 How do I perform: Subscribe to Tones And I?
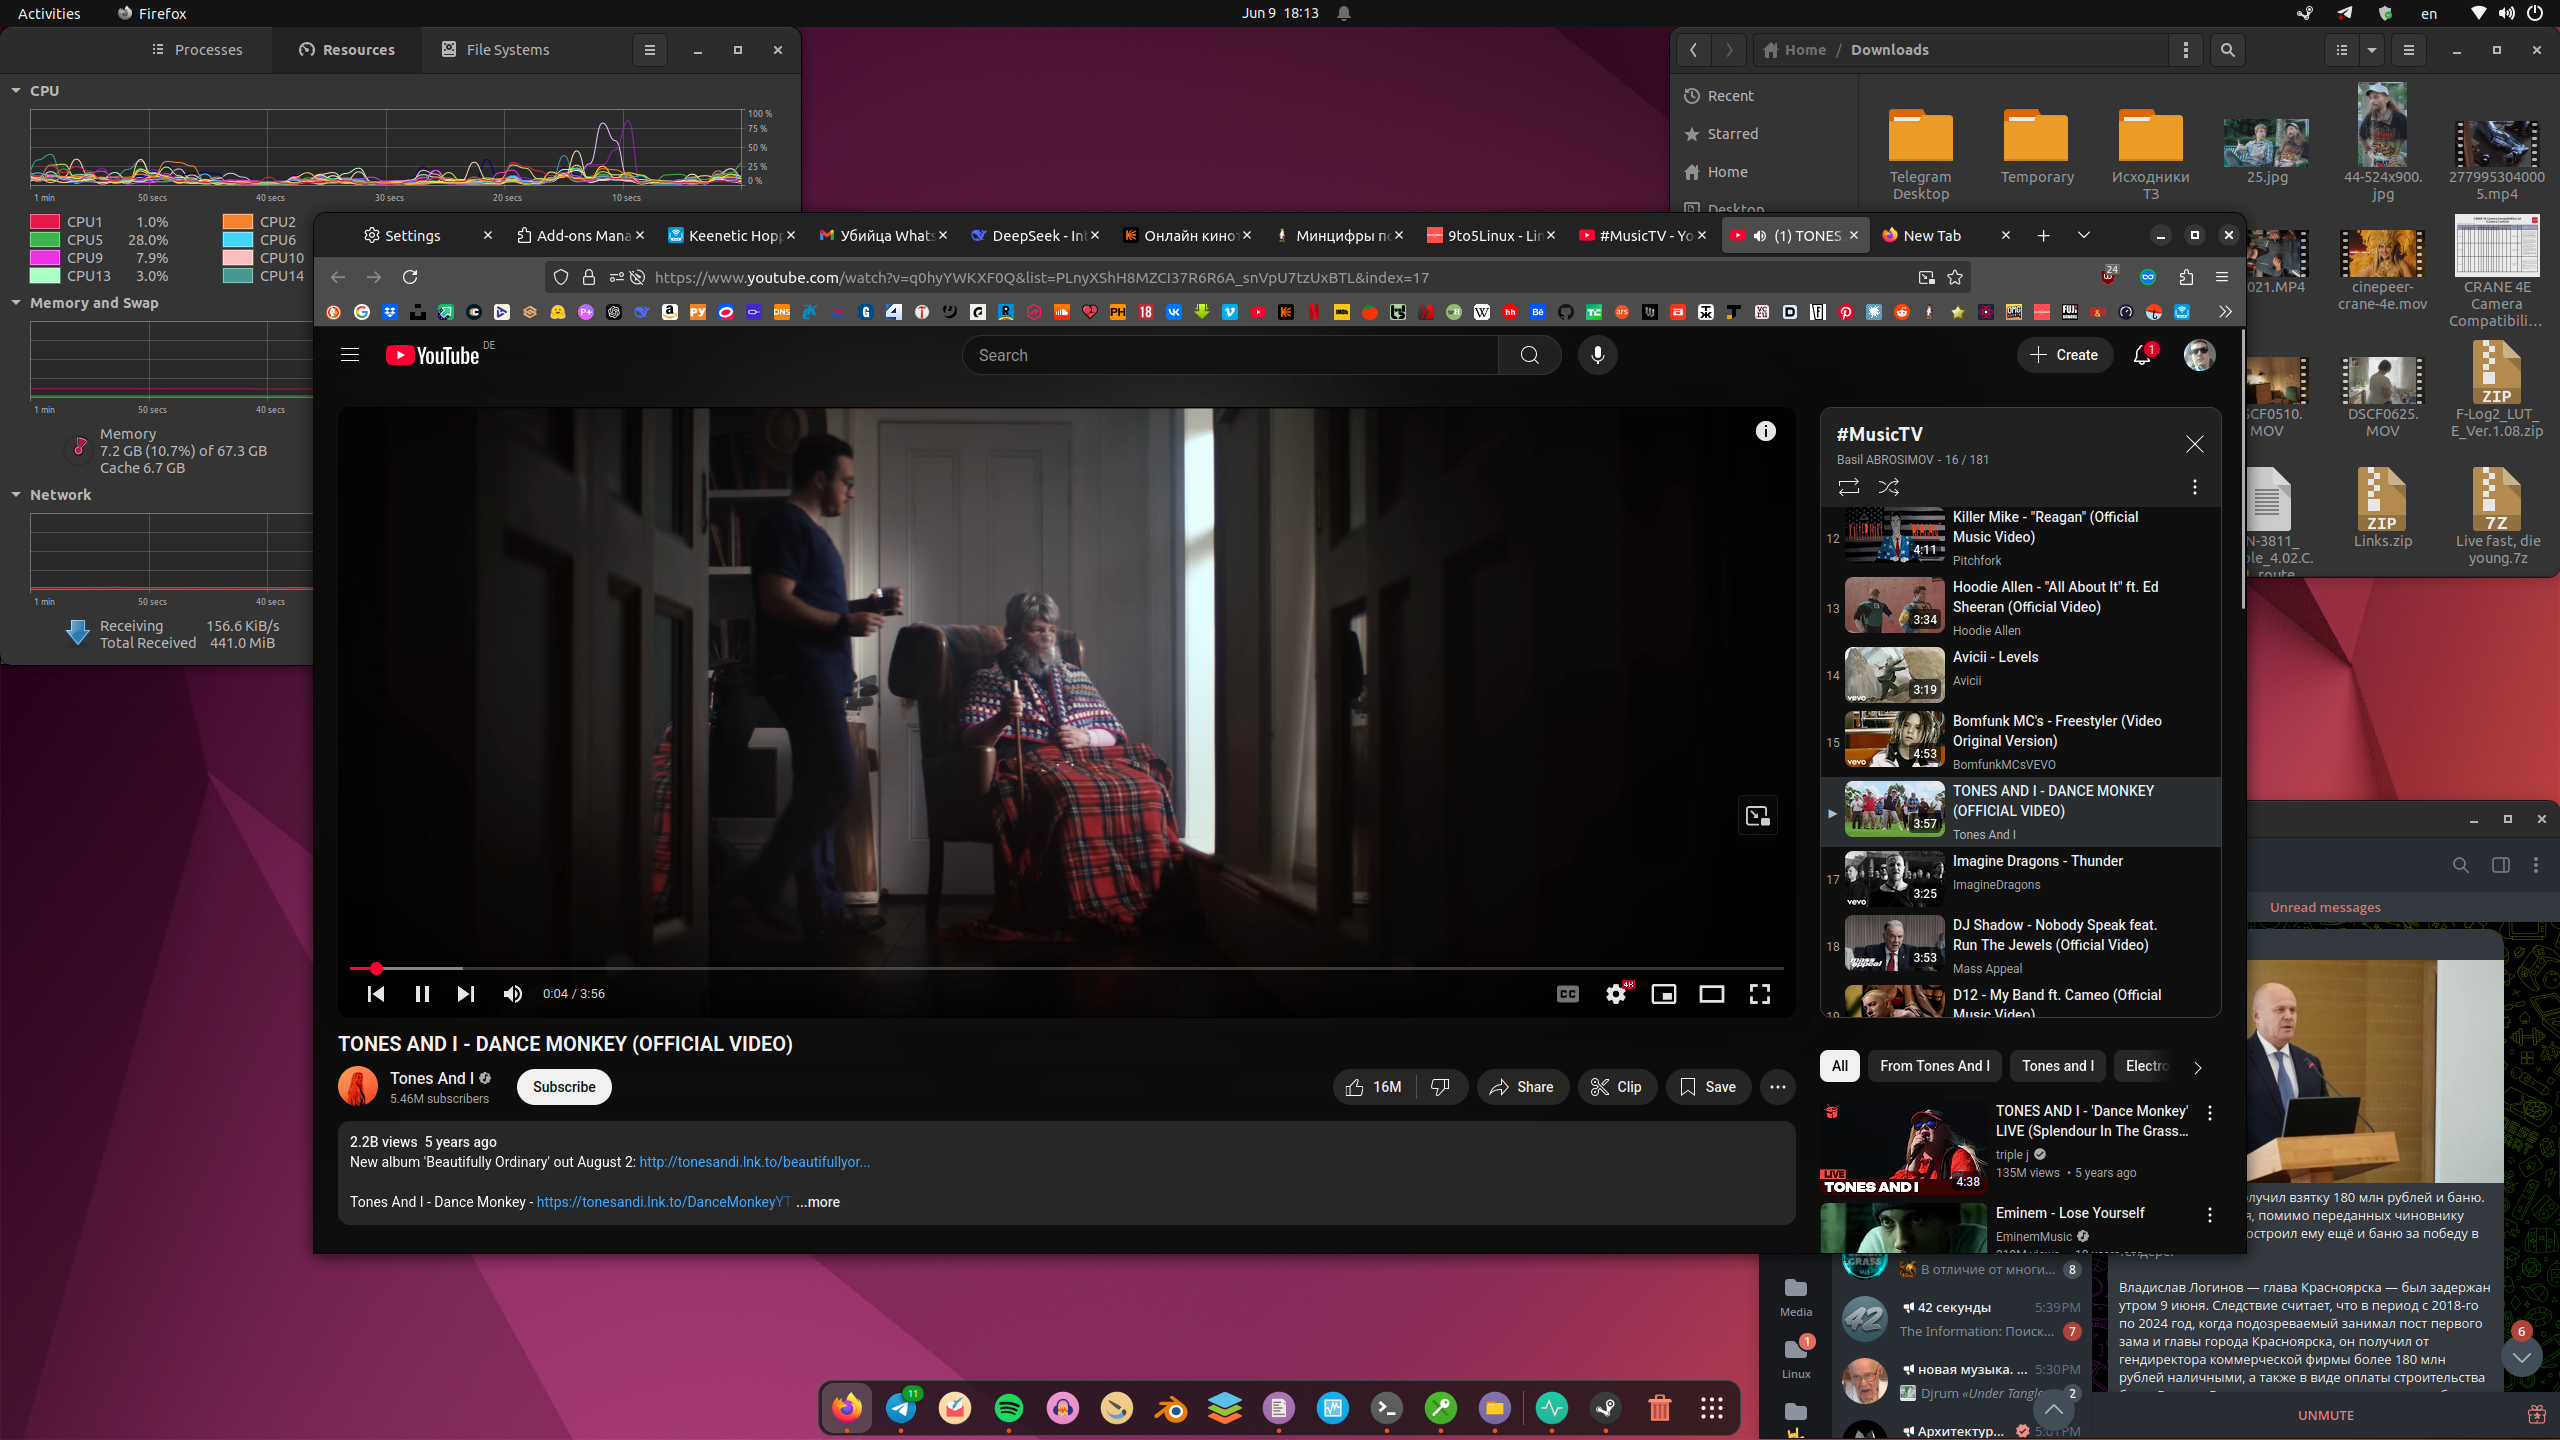(564, 1087)
